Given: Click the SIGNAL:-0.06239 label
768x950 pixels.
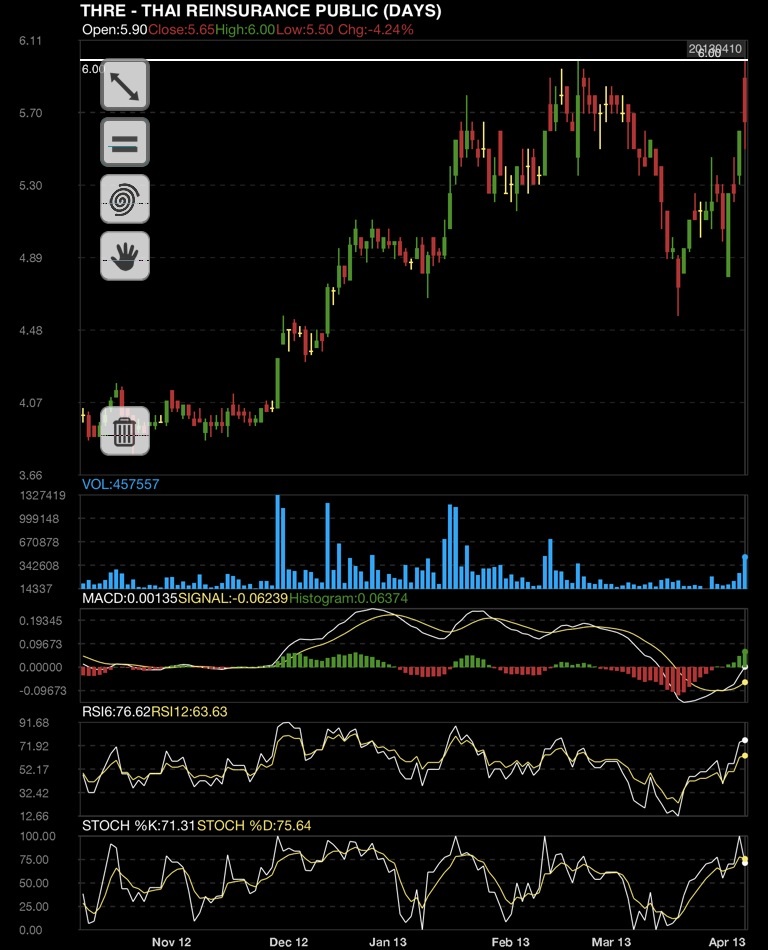Looking at the screenshot, I should pos(233,599).
